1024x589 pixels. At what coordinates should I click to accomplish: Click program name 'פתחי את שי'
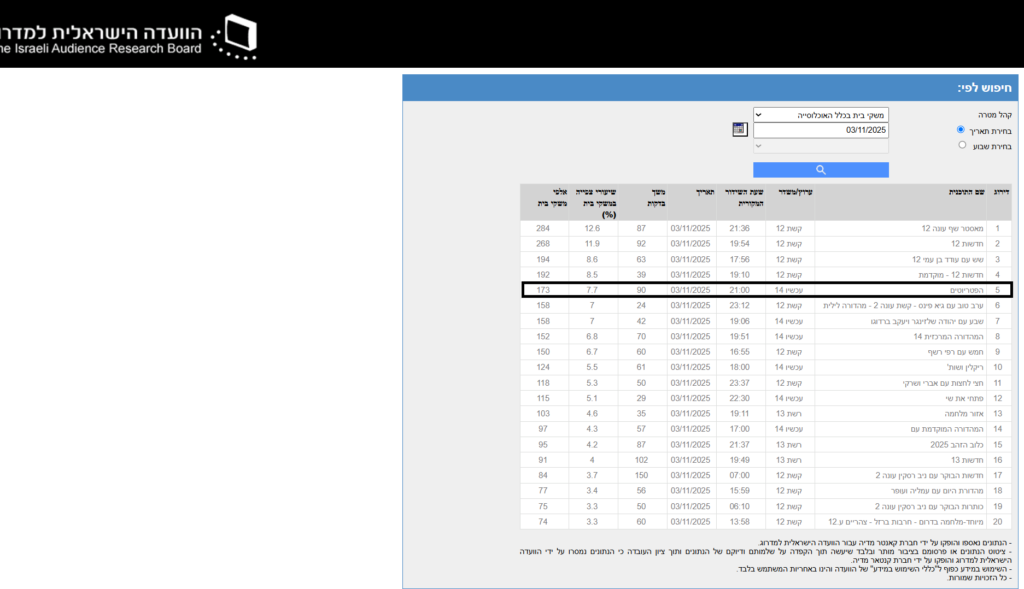tap(964, 398)
